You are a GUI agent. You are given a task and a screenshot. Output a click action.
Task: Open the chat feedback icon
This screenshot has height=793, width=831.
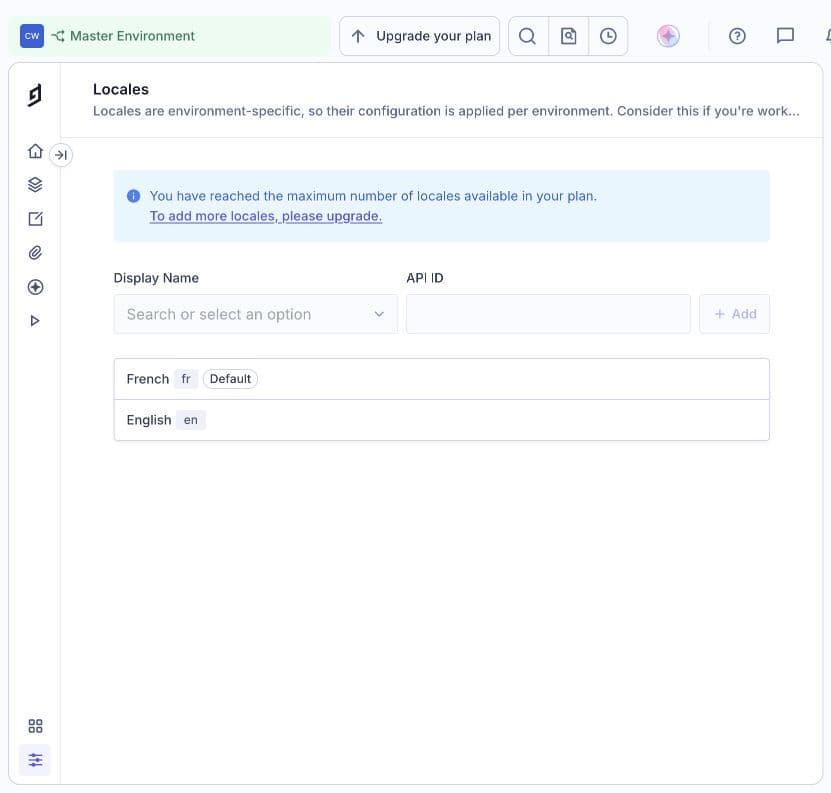click(785, 36)
